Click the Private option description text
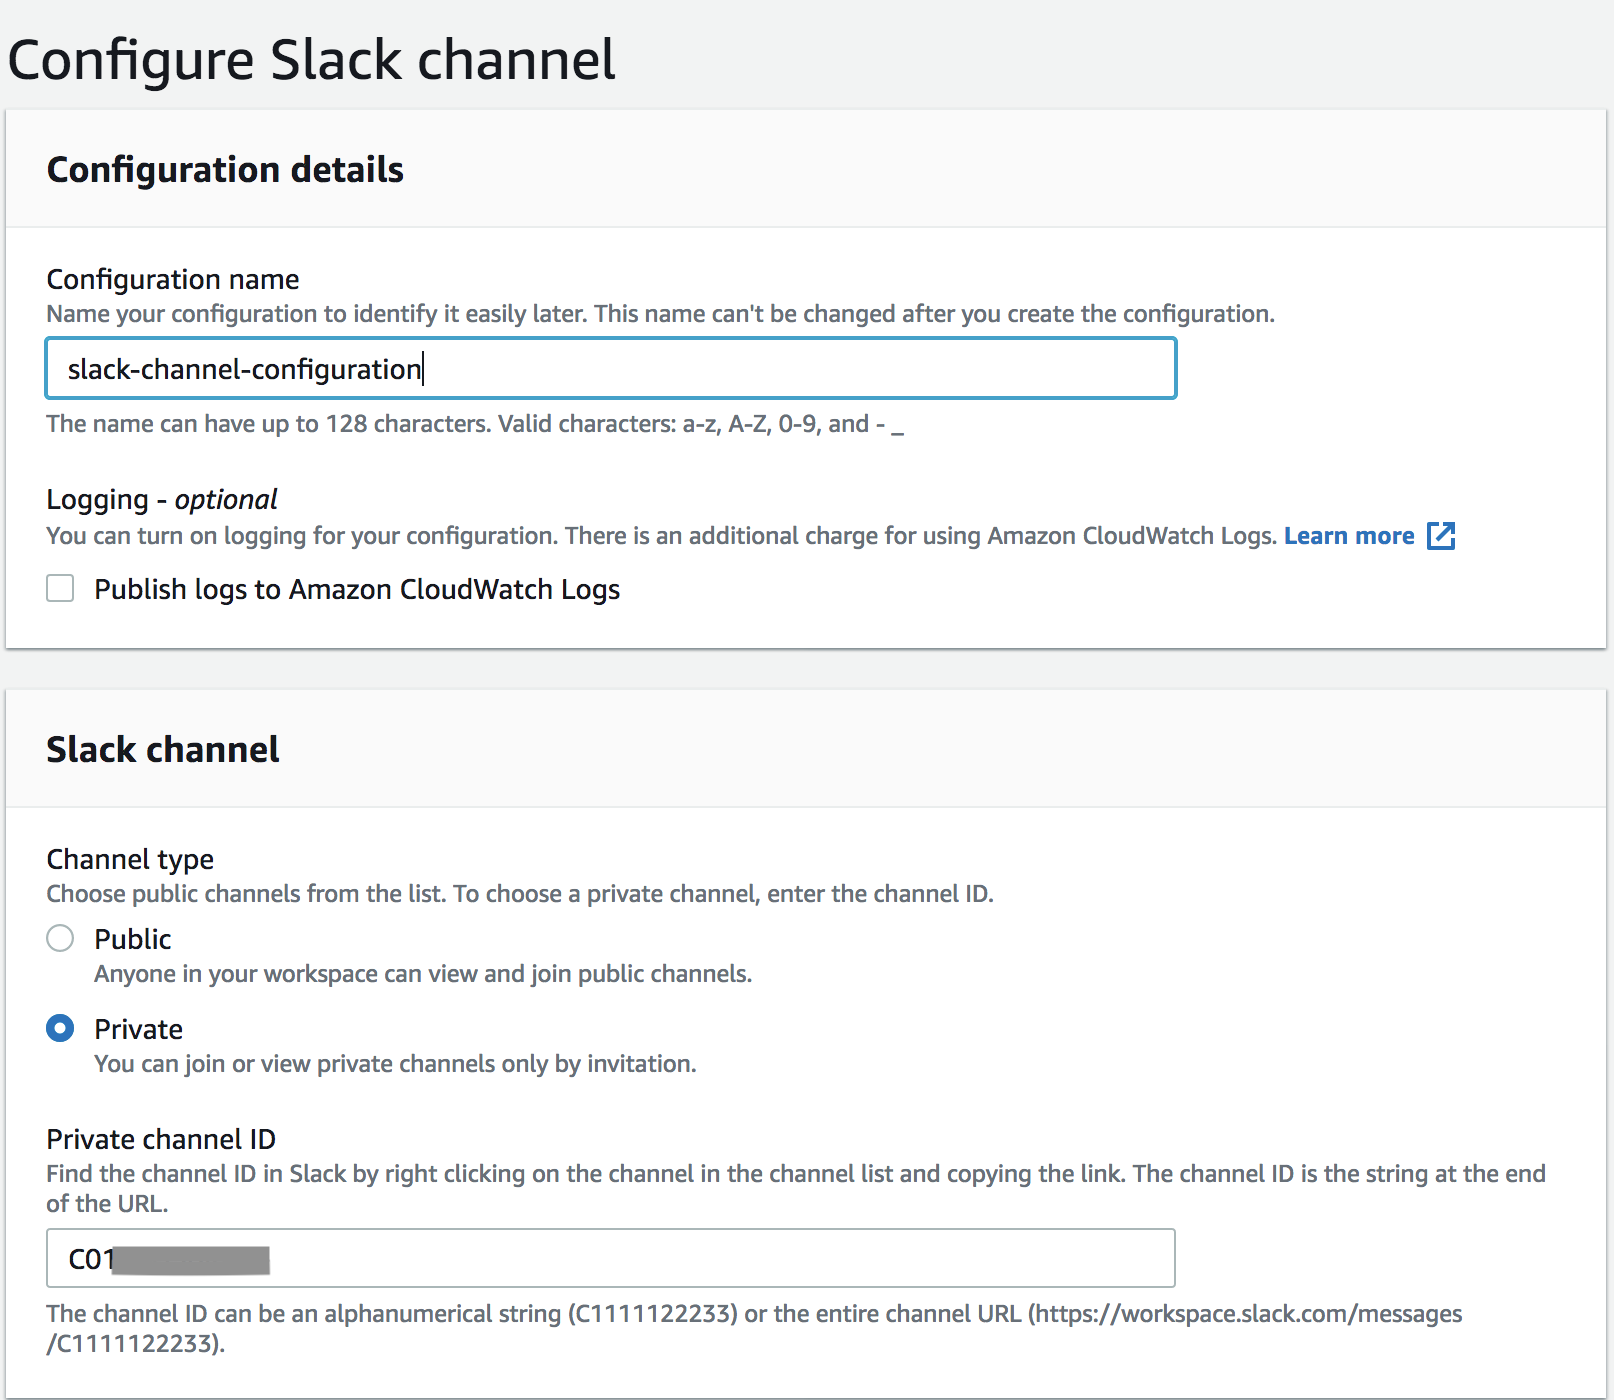The width and height of the screenshot is (1614, 1400). 394,1063
